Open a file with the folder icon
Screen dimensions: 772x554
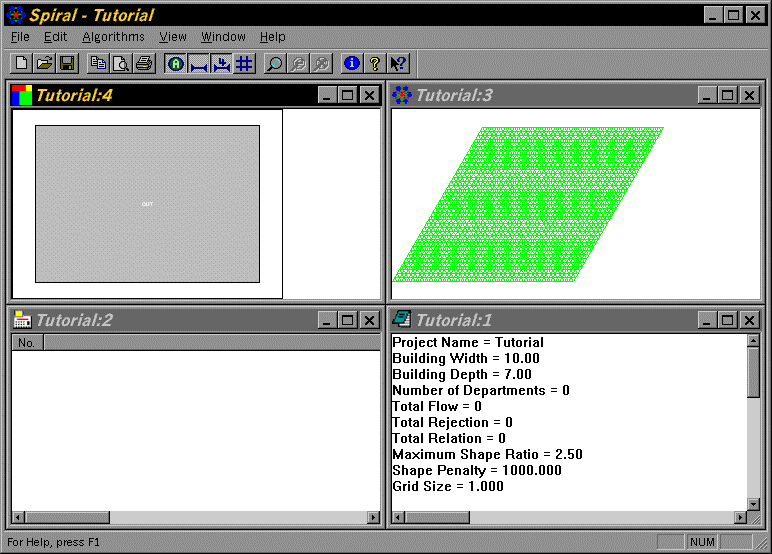tap(44, 64)
